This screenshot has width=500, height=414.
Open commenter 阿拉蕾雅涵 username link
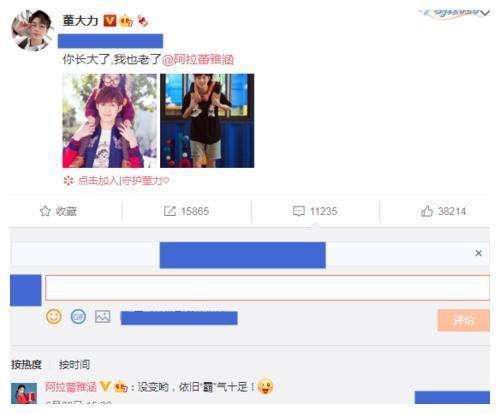click(71, 387)
